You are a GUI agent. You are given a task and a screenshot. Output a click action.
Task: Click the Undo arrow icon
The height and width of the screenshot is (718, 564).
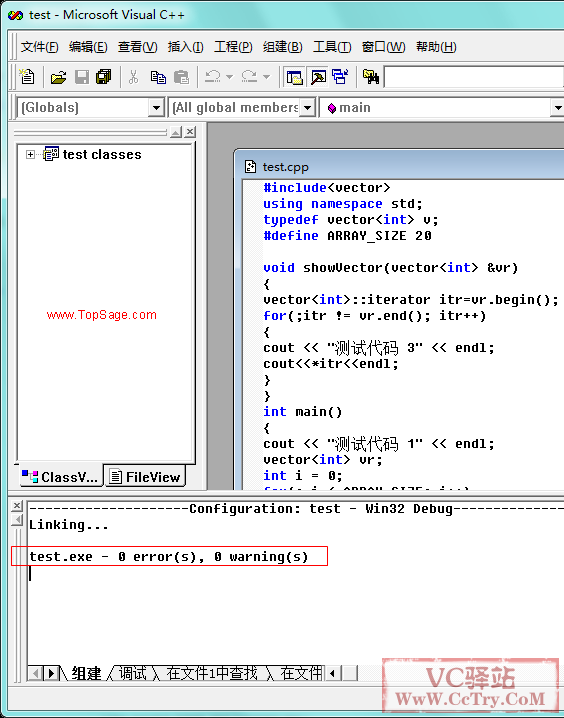point(212,76)
